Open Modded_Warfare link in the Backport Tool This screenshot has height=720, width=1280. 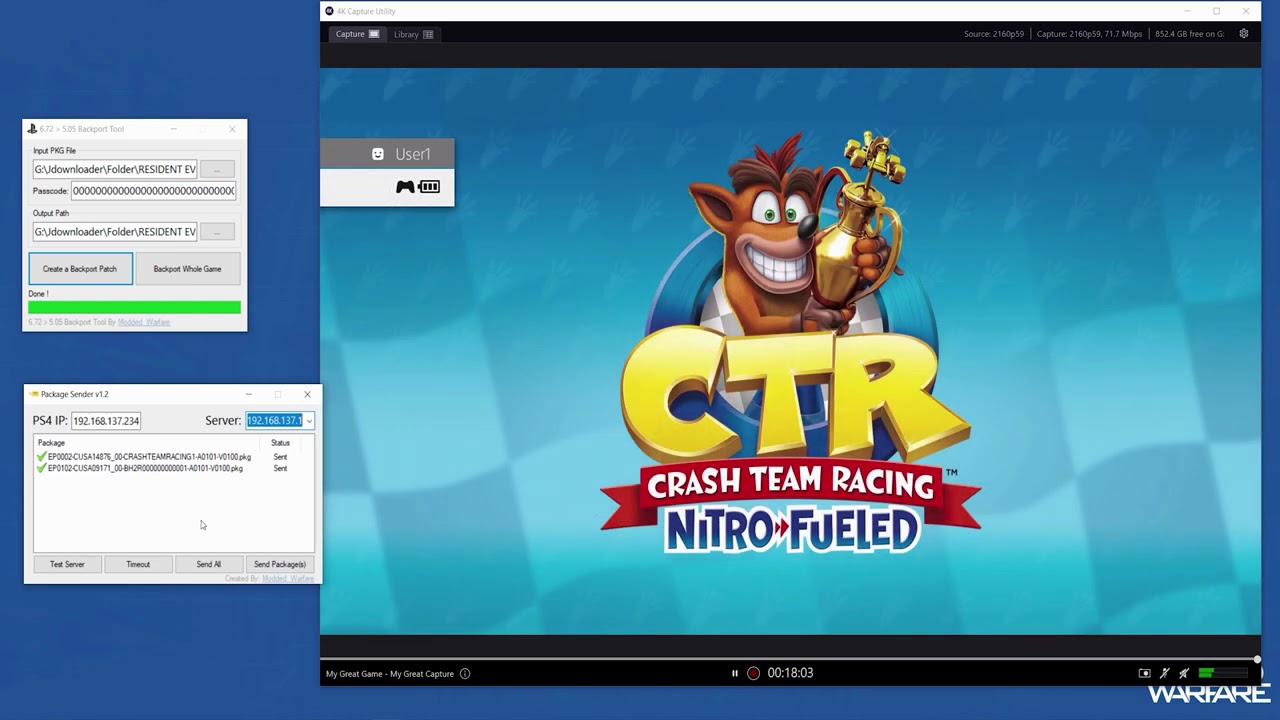(x=144, y=322)
